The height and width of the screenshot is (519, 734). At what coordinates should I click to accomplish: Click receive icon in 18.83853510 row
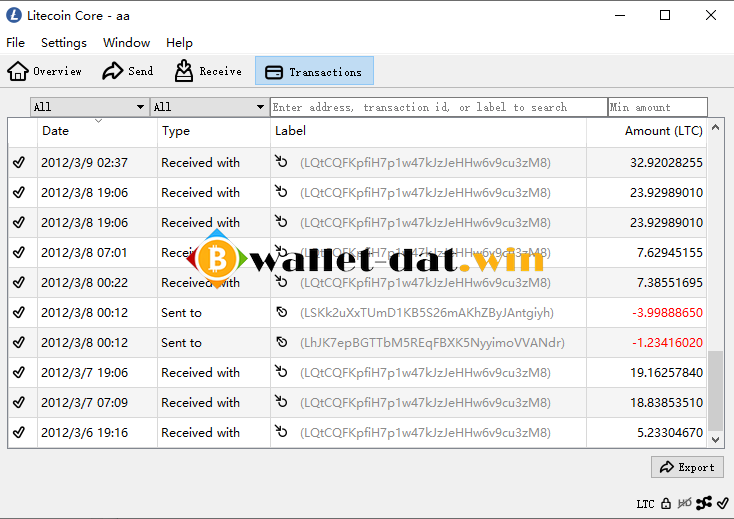tap(281, 402)
